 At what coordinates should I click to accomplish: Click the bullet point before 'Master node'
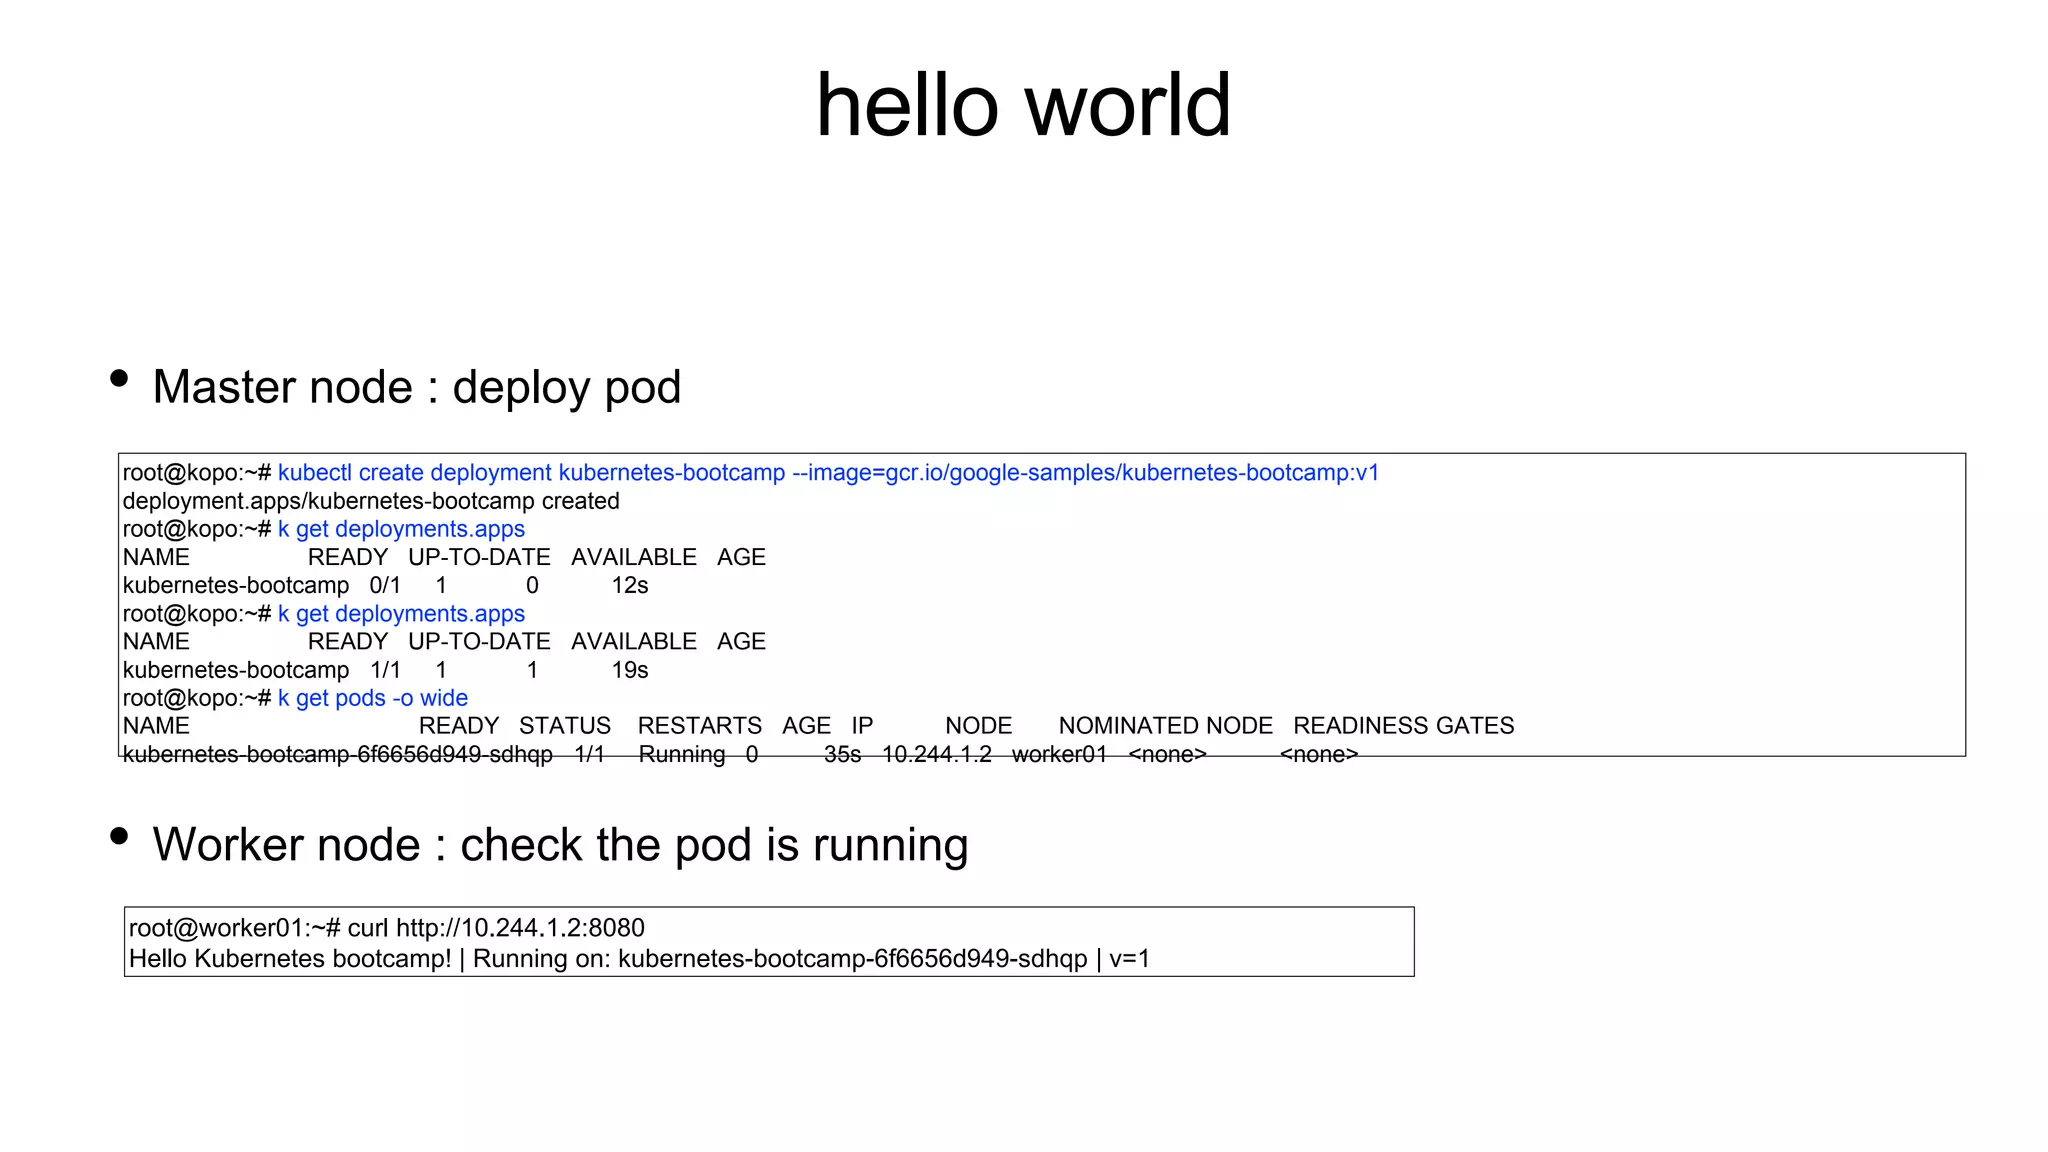pos(119,378)
